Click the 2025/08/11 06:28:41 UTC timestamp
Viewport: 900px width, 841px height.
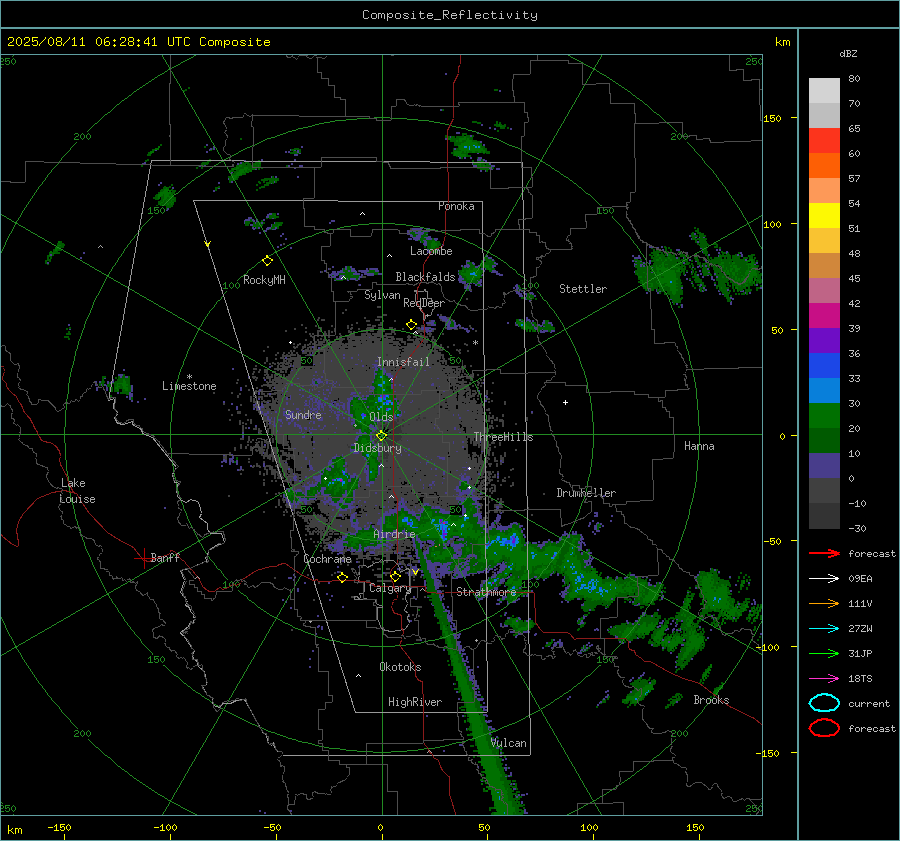[x=138, y=42]
